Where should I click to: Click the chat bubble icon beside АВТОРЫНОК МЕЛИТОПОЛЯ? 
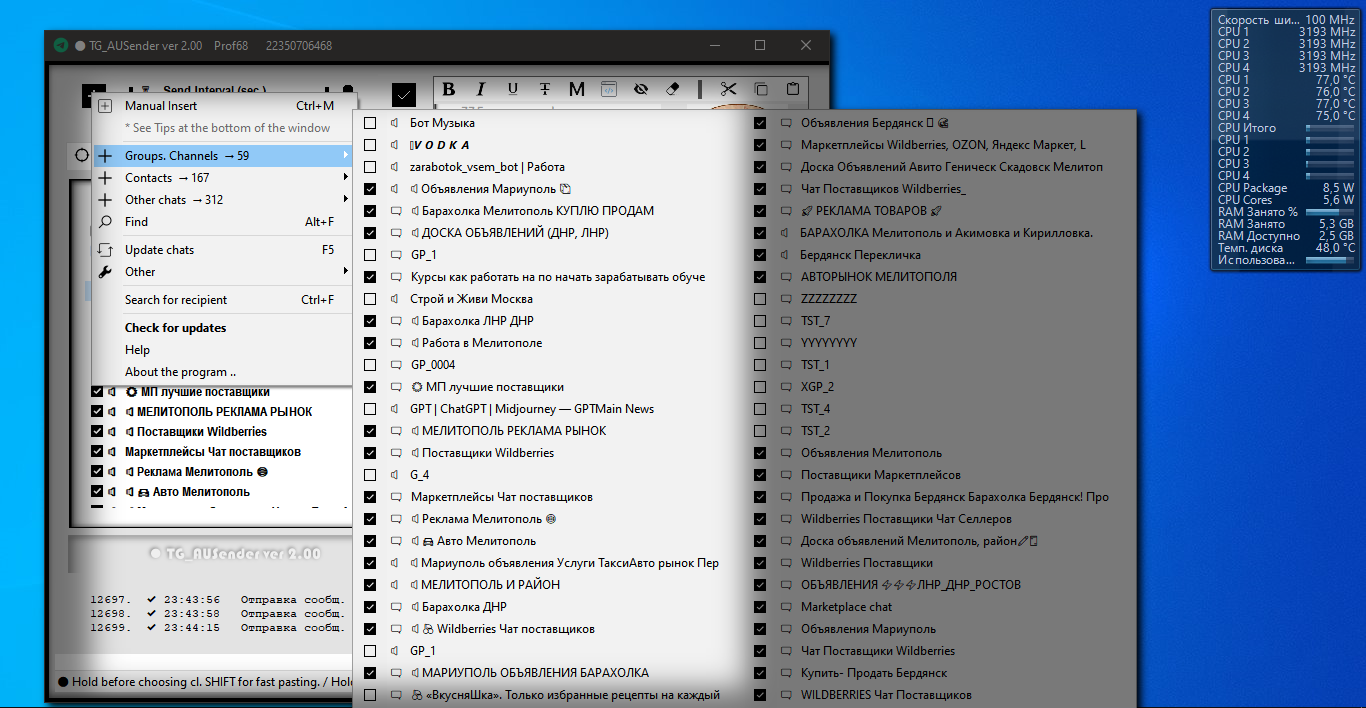click(x=786, y=277)
